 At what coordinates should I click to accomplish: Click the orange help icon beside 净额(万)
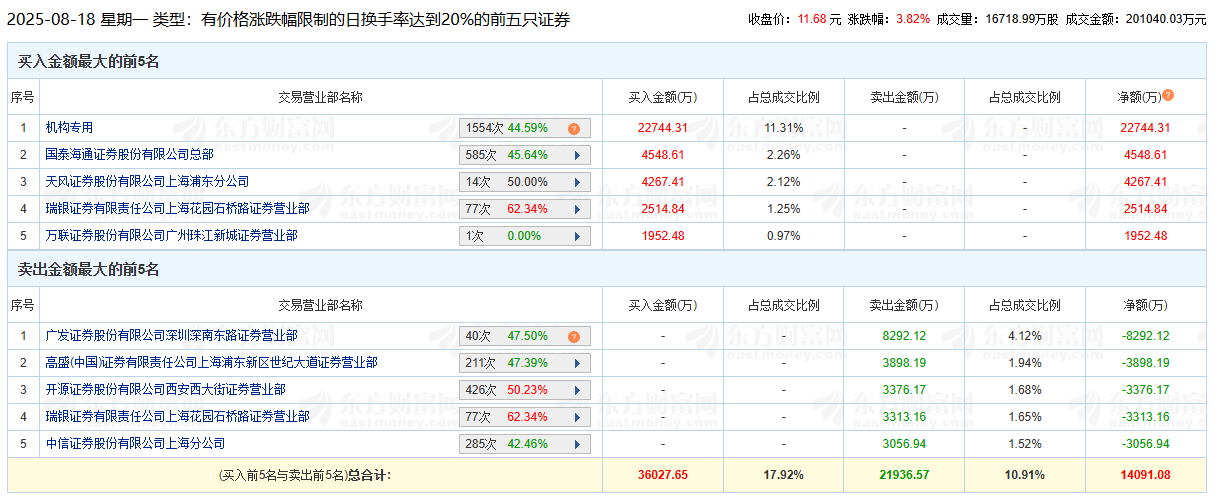[1168, 96]
